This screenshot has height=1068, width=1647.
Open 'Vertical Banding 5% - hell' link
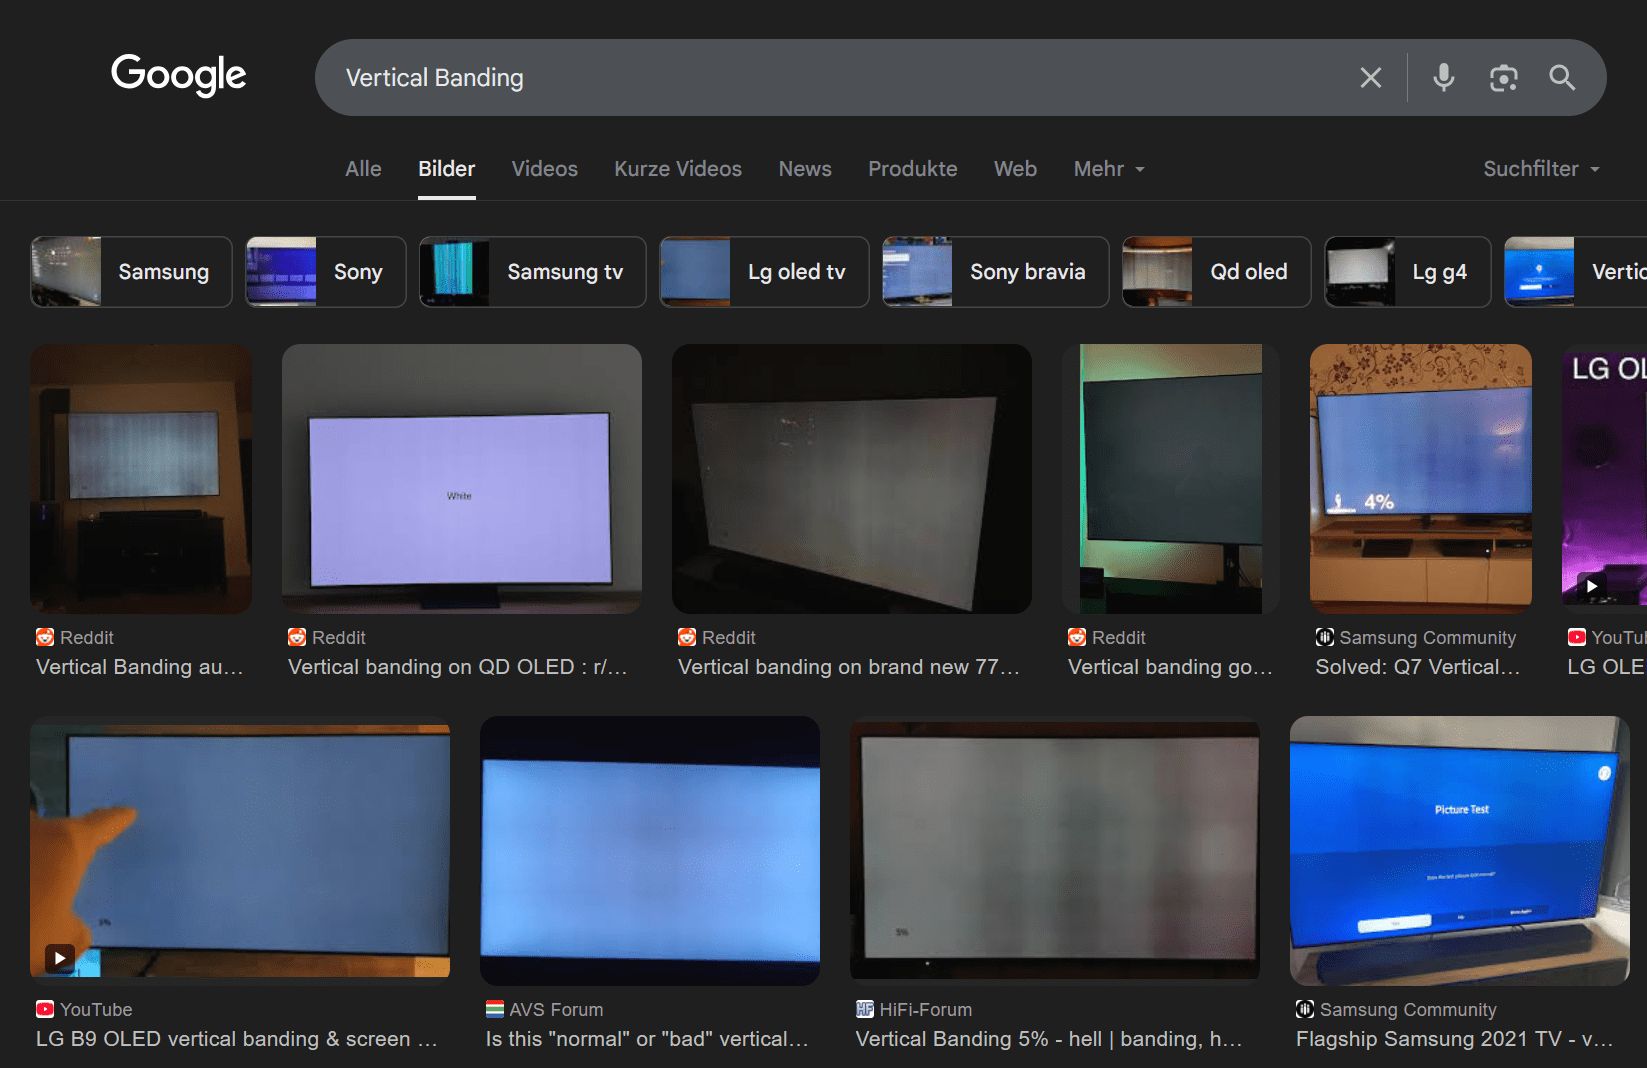[1049, 1039]
